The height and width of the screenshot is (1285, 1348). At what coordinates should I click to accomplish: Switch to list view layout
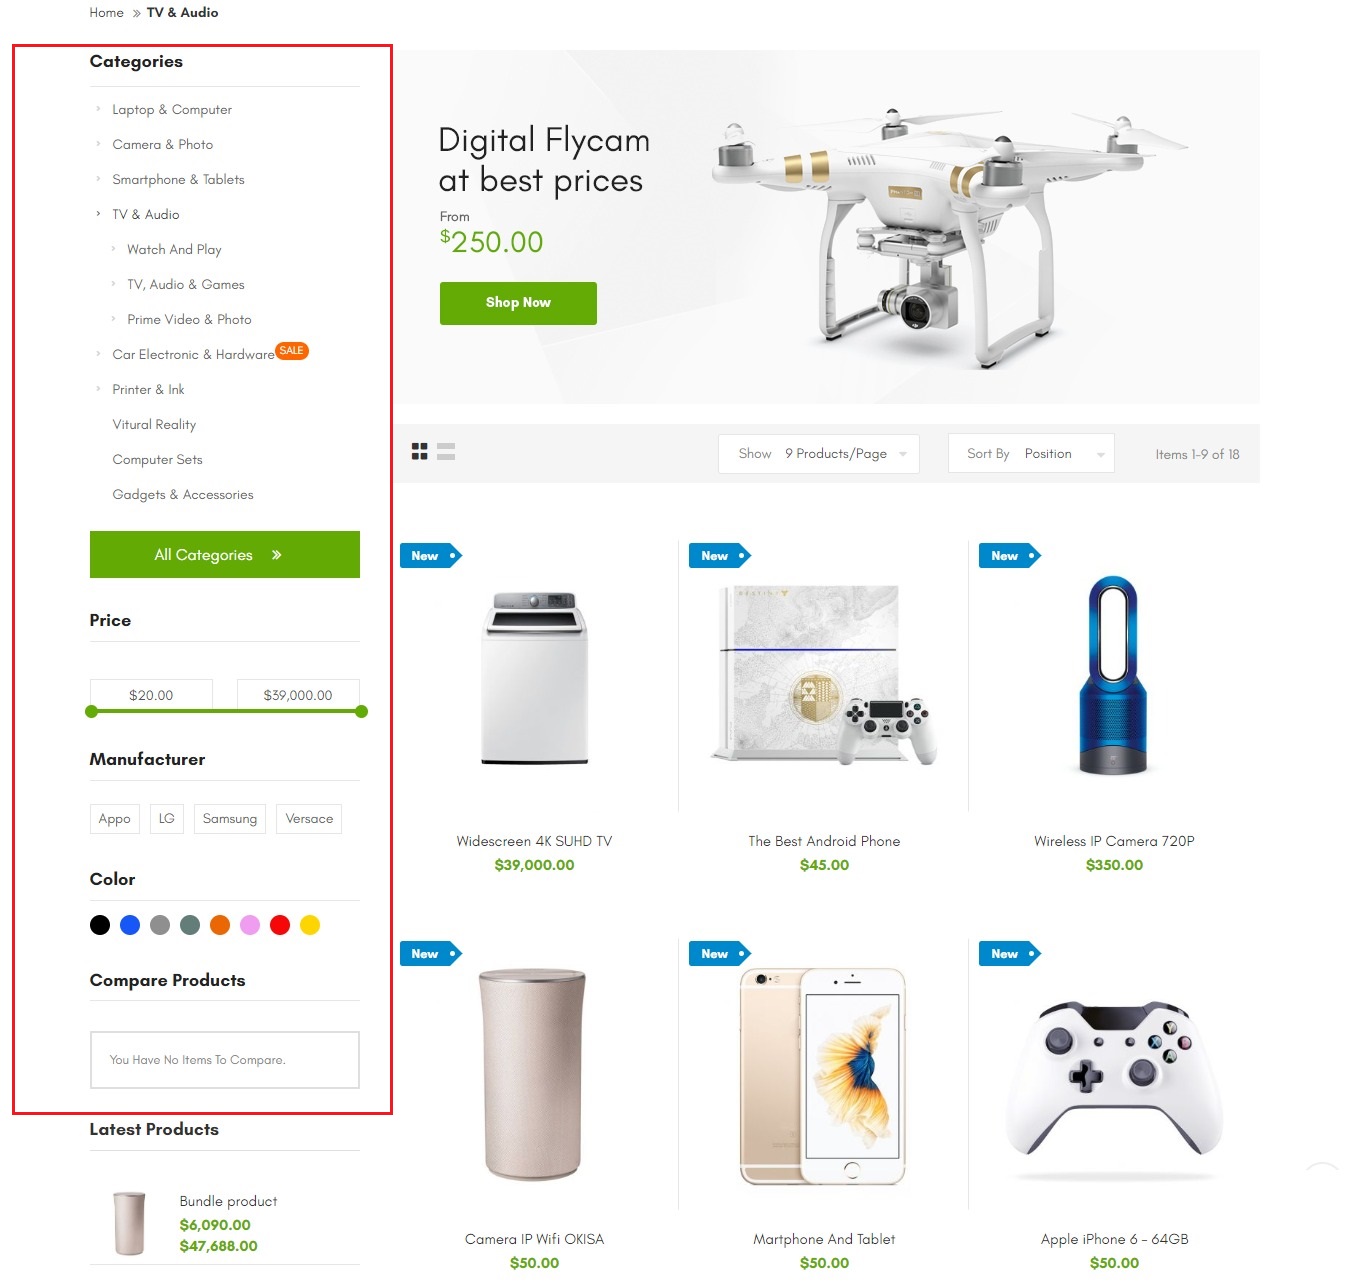pos(446,452)
